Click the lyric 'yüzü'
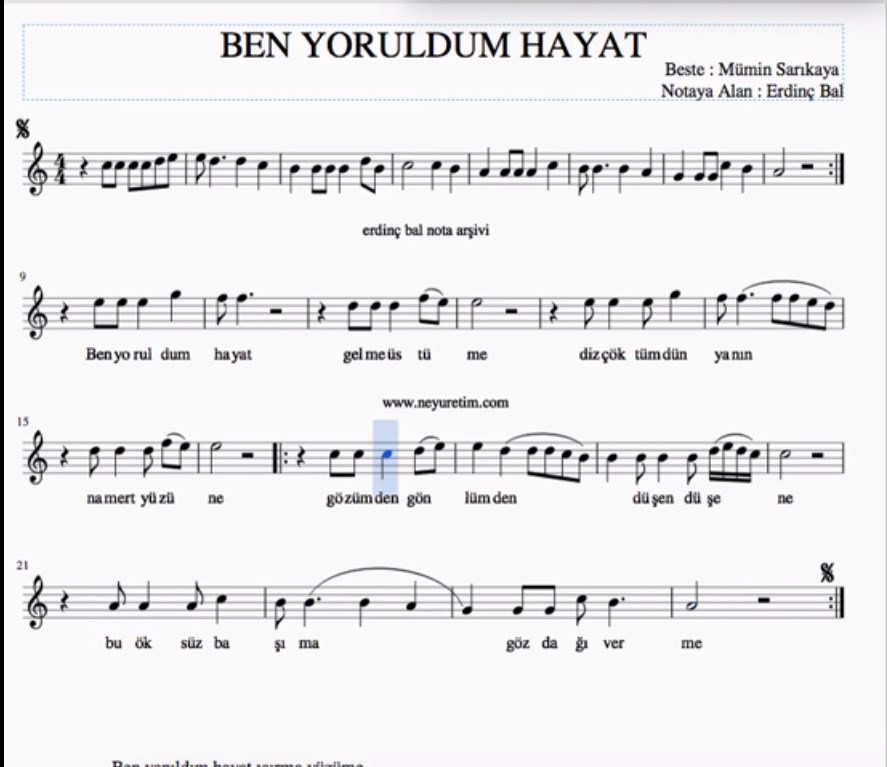887x767 pixels. [x=157, y=498]
